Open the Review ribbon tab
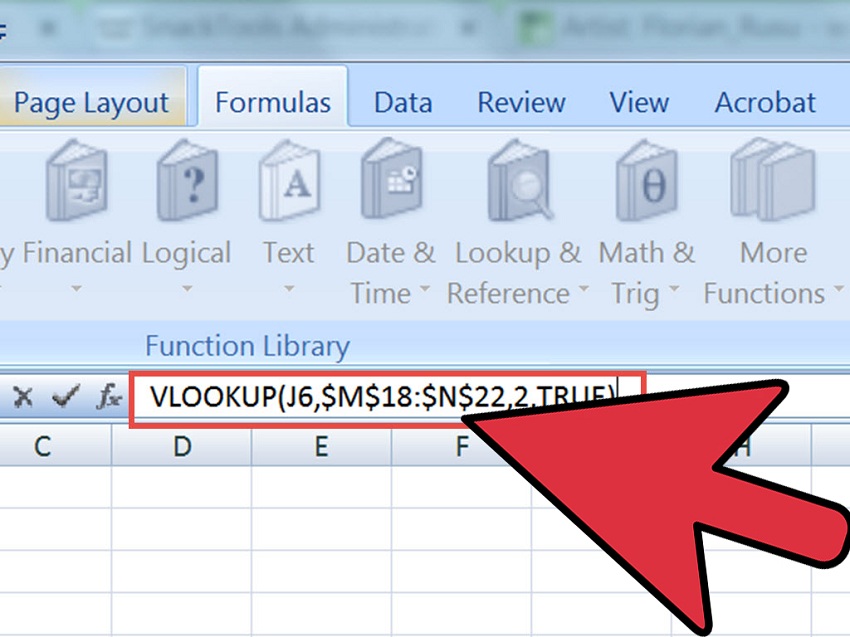 (521, 102)
